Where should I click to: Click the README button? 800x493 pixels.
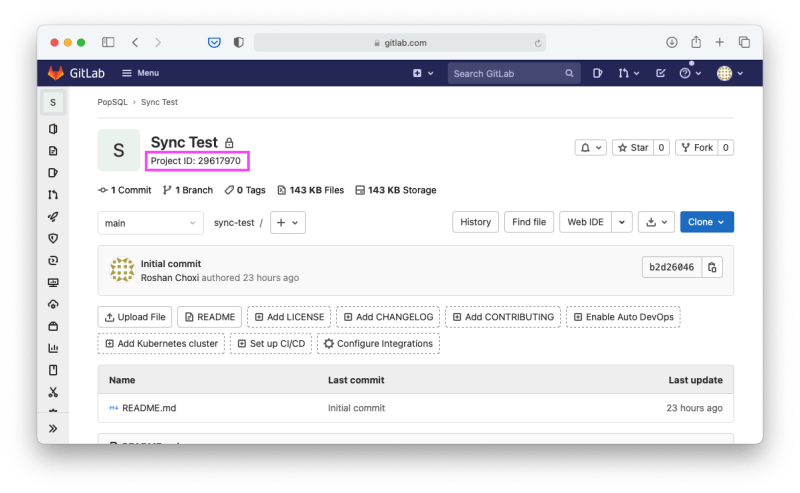point(210,317)
